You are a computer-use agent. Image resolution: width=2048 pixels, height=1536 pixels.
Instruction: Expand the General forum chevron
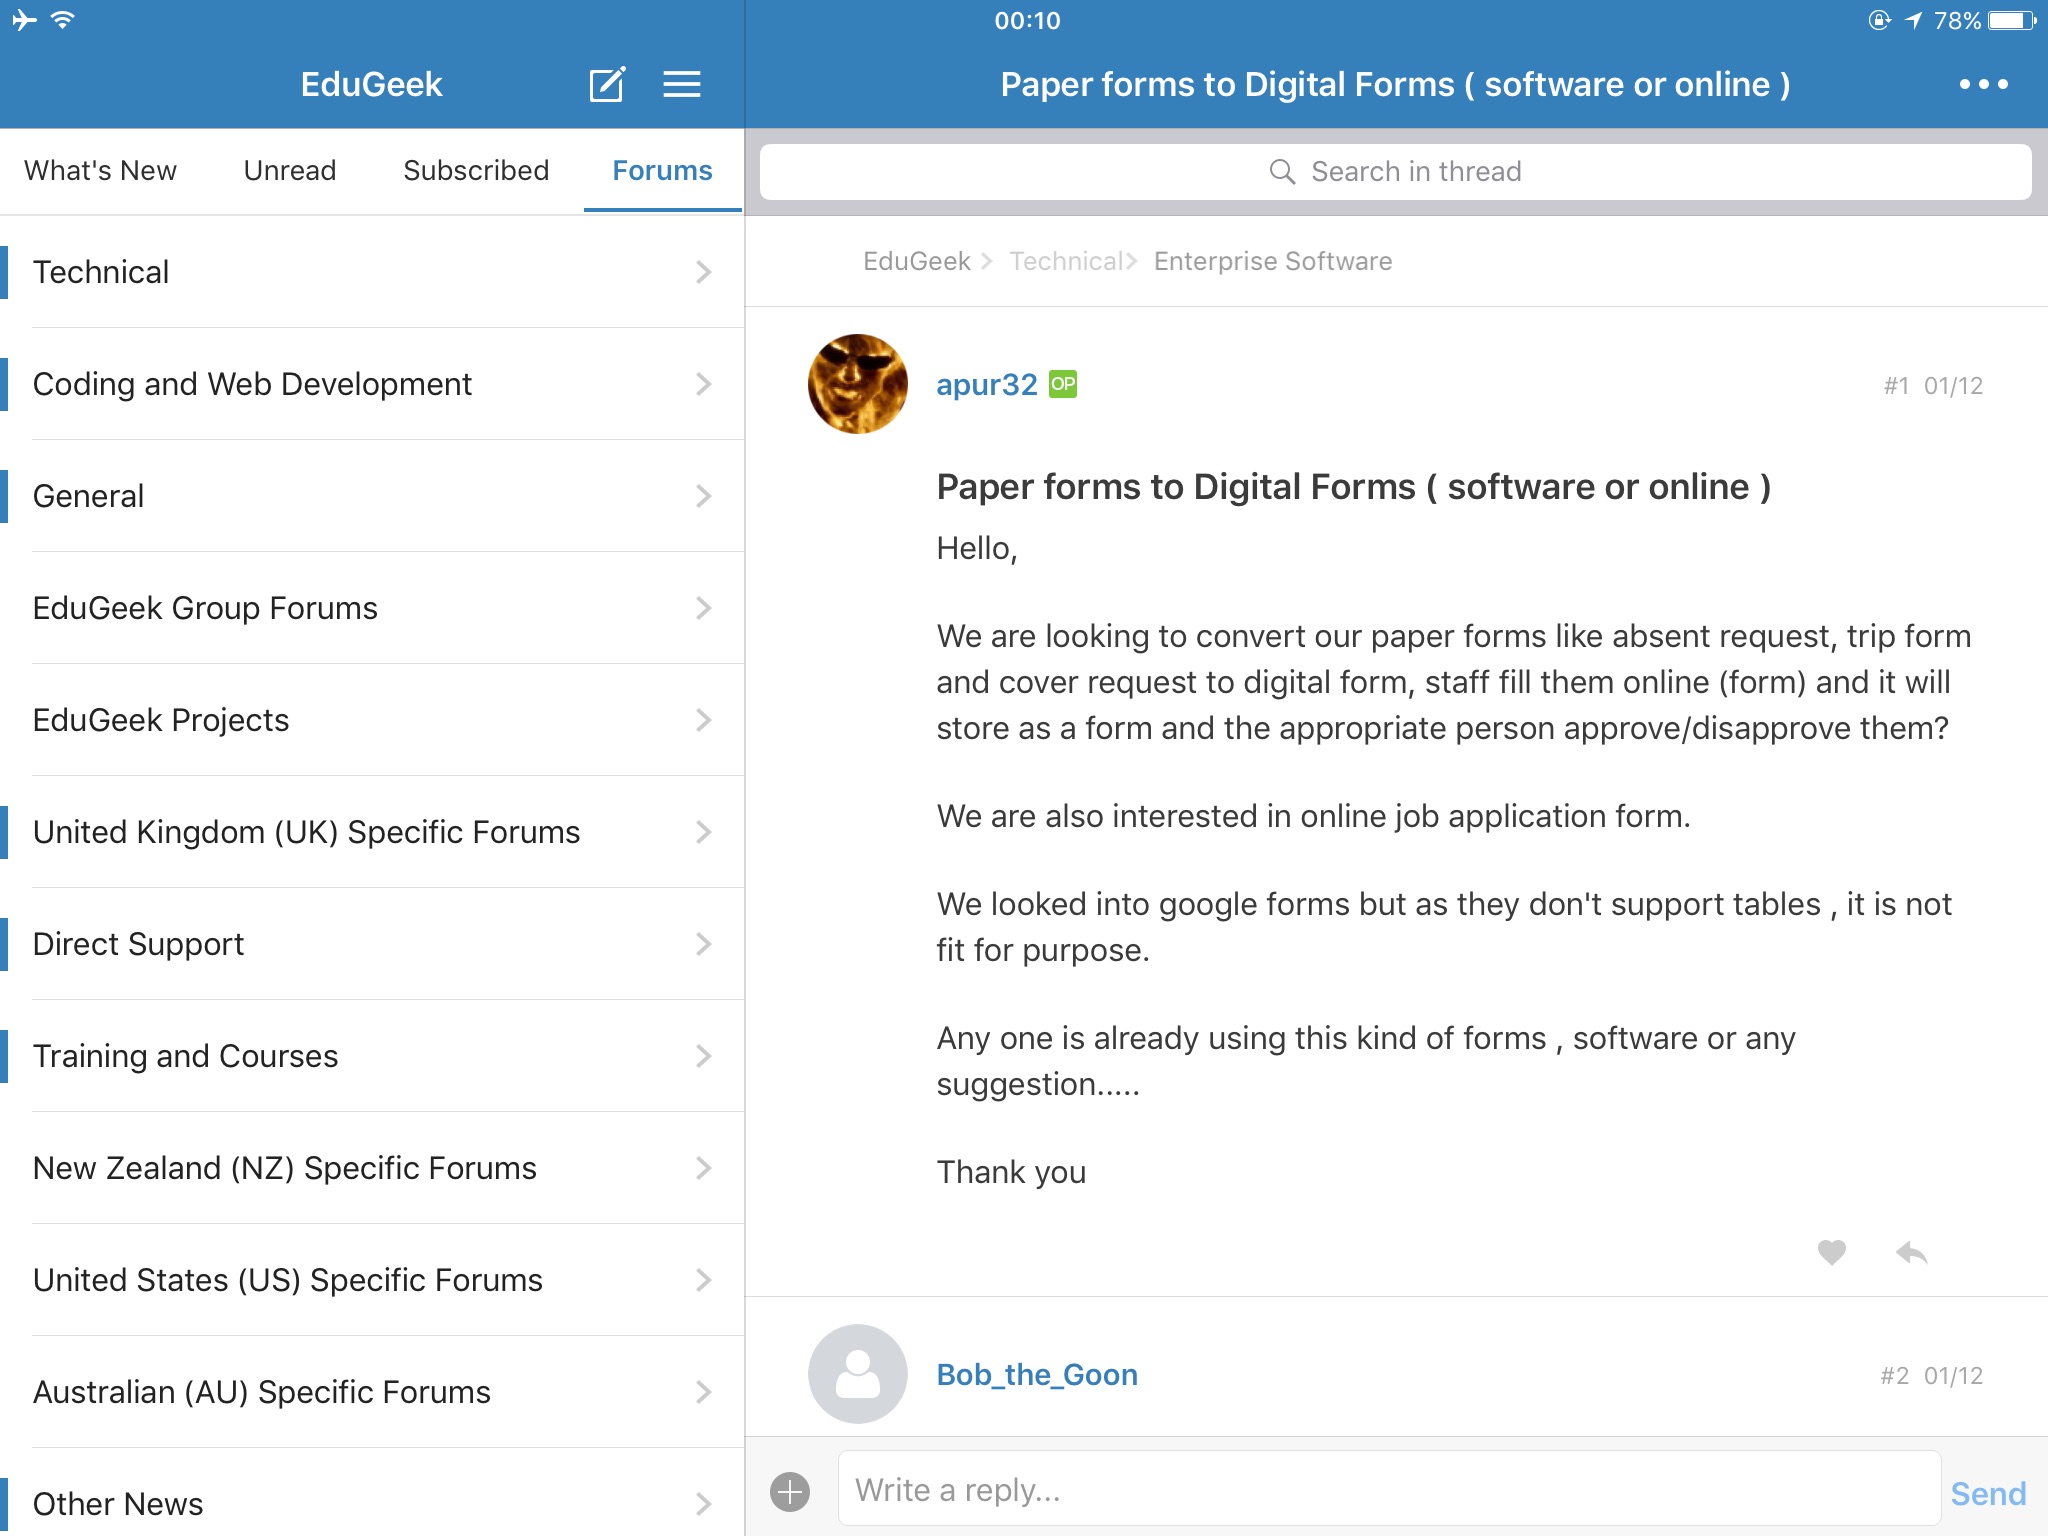703,496
